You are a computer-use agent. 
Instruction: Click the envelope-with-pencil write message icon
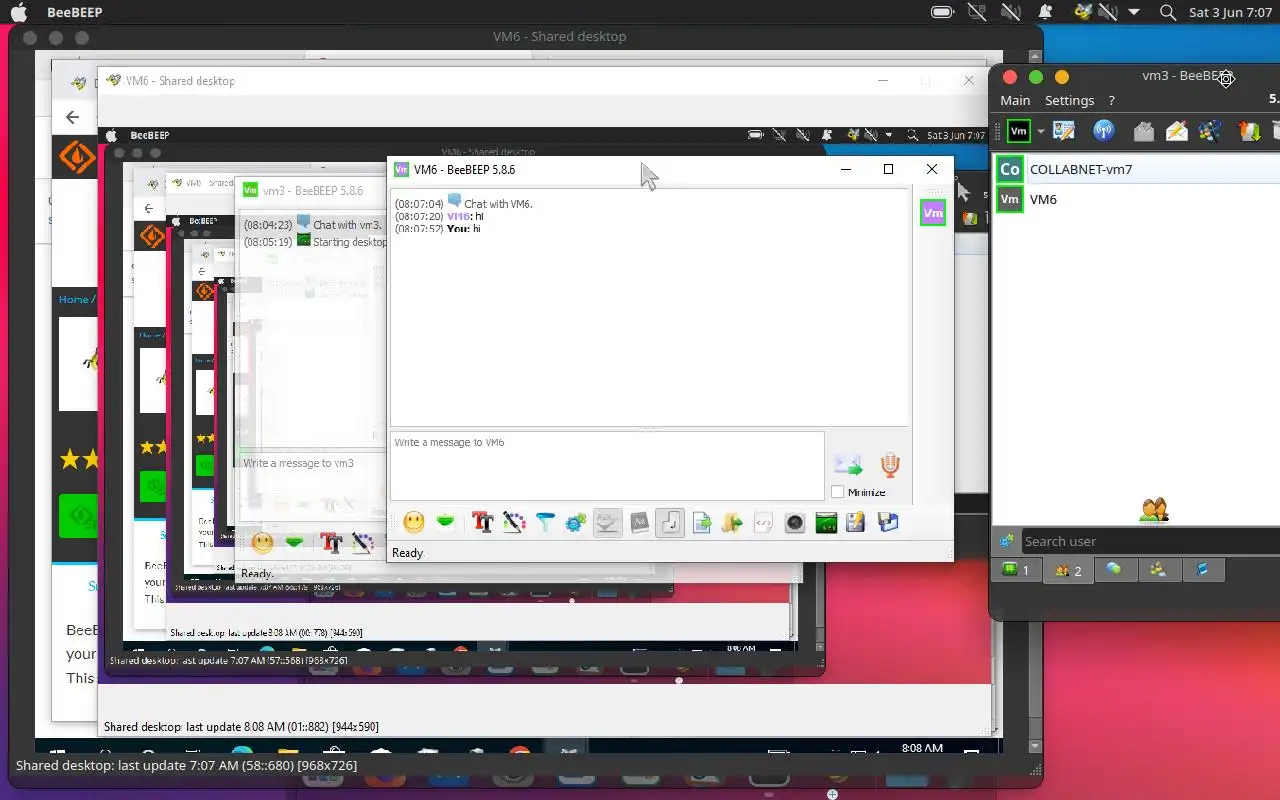1177,130
